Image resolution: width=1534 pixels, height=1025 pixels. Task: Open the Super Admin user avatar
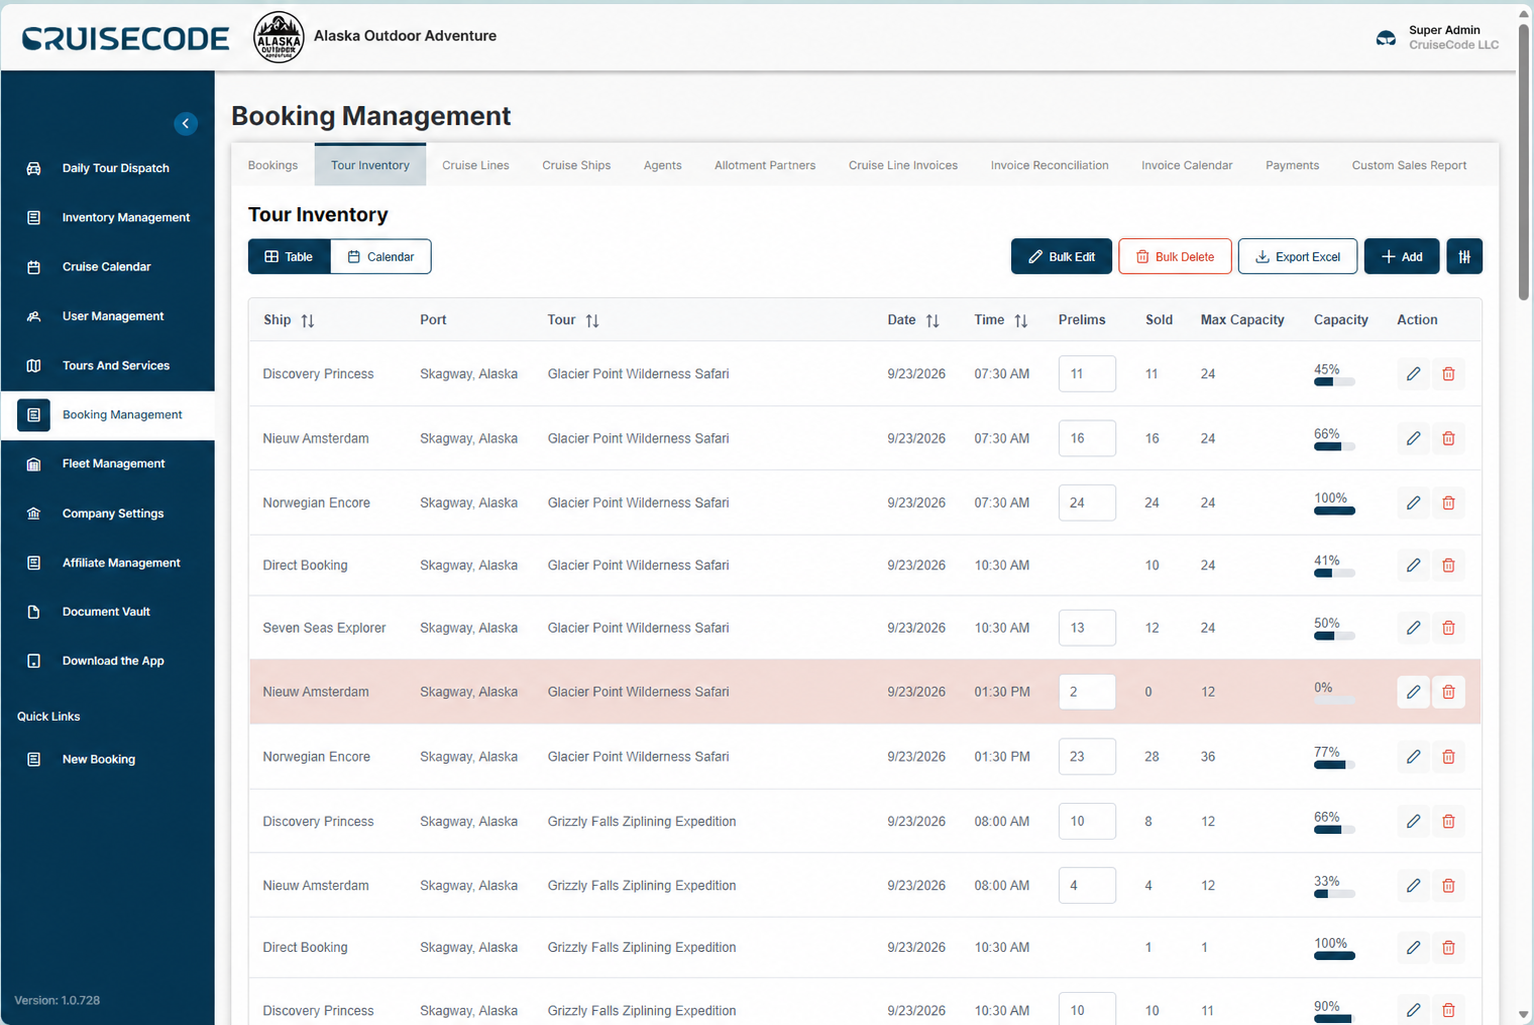1386,38
